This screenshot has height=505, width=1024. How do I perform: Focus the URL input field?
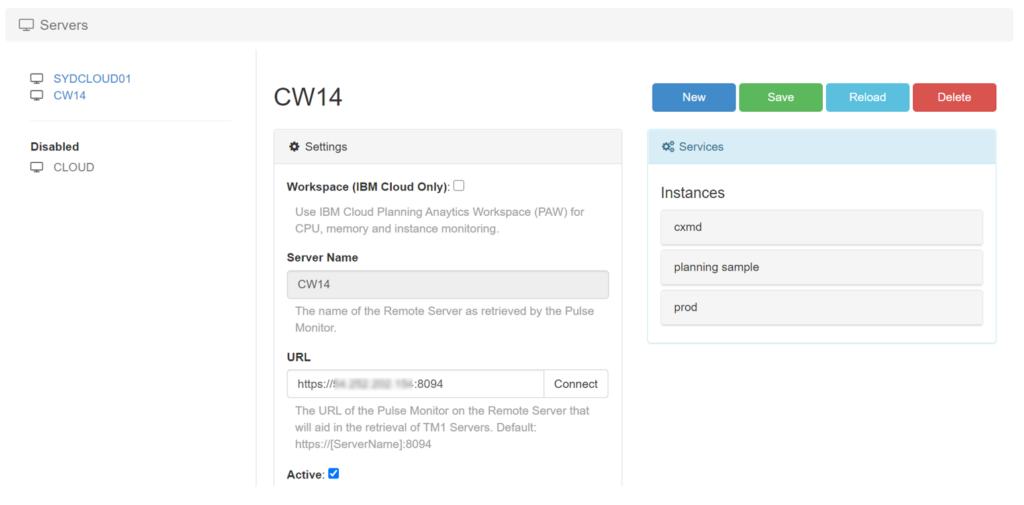(x=415, y=384)
